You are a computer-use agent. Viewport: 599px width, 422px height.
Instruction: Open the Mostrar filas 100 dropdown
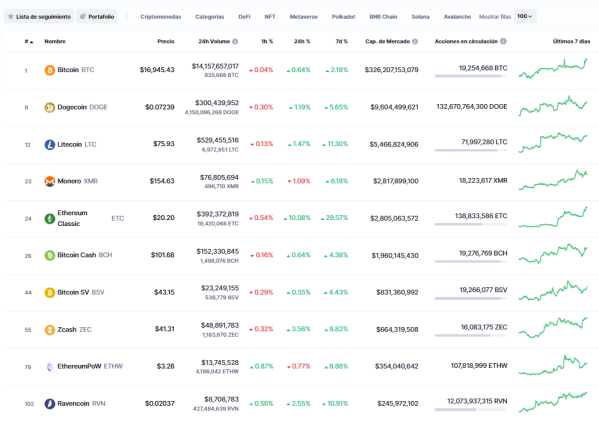pyautogui.click(x=525, y=16)
